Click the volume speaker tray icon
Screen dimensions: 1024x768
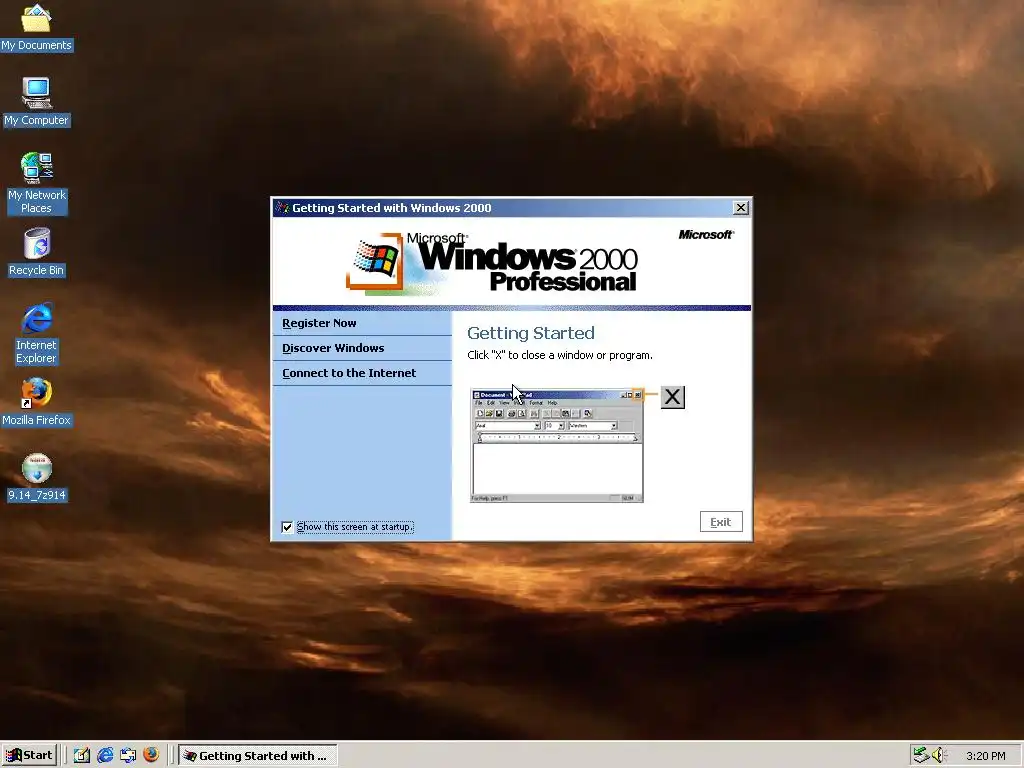click(939, 755)
